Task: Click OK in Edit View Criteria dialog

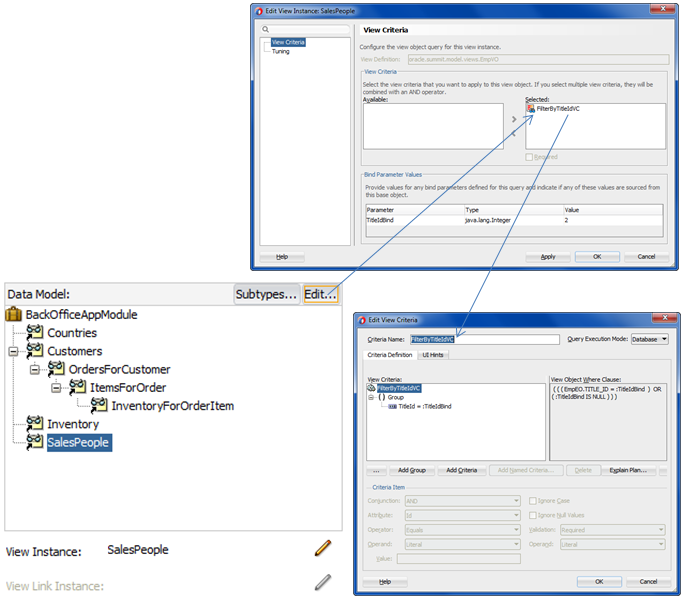Action: [x=599, y=582]
